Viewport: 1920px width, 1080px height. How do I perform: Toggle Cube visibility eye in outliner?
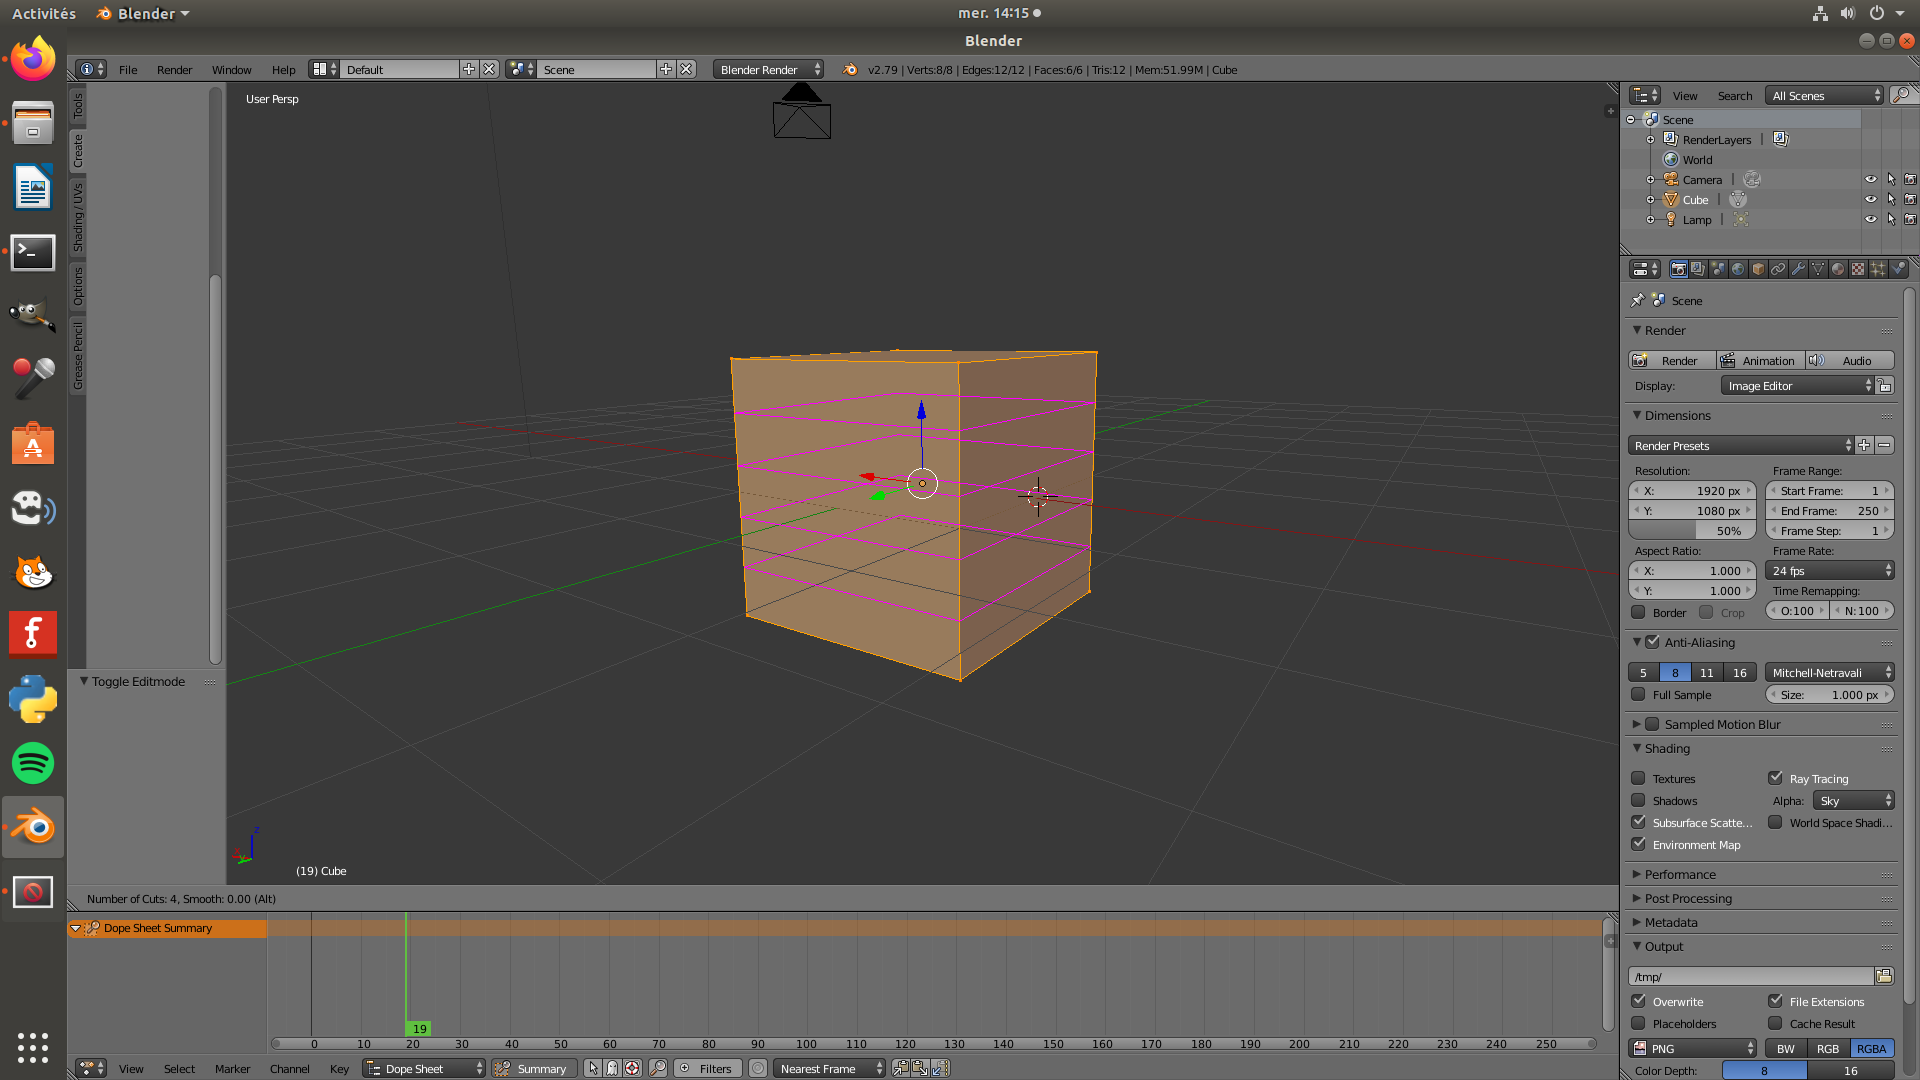tap(1870, 199)
